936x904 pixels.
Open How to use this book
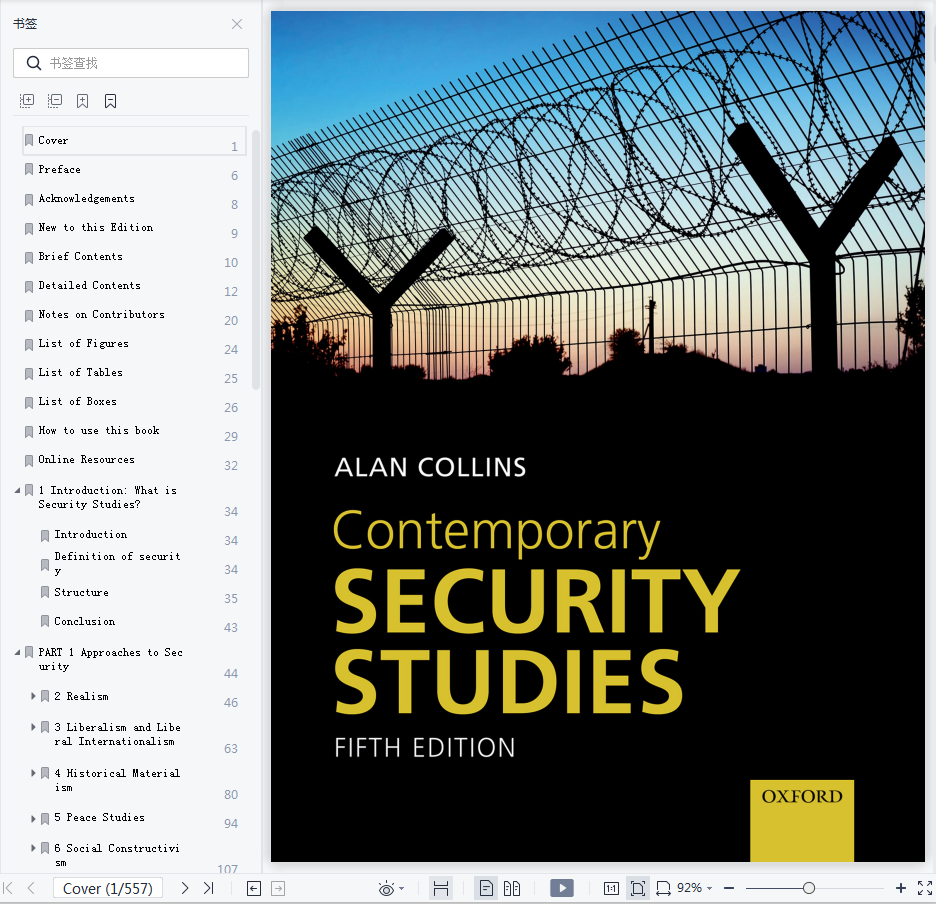click(134, 431)
